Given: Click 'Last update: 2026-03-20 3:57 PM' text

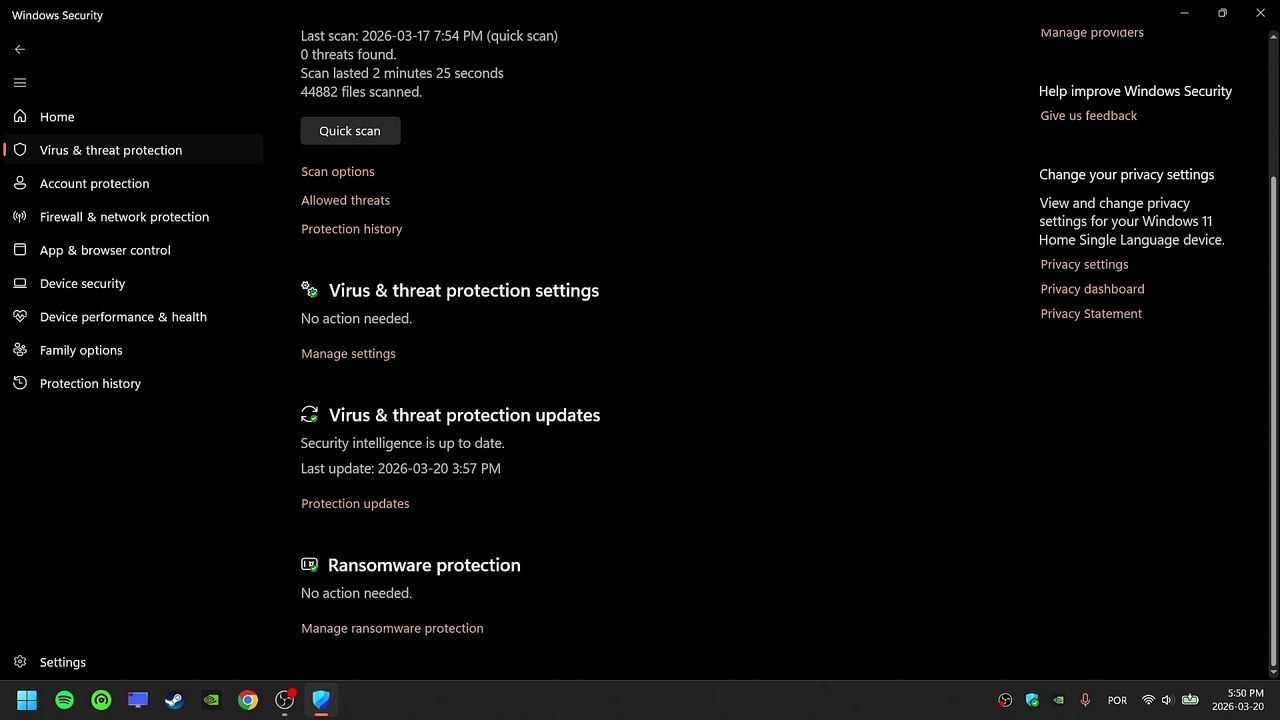Looking at the screenshot, I should tap(401, 468).
